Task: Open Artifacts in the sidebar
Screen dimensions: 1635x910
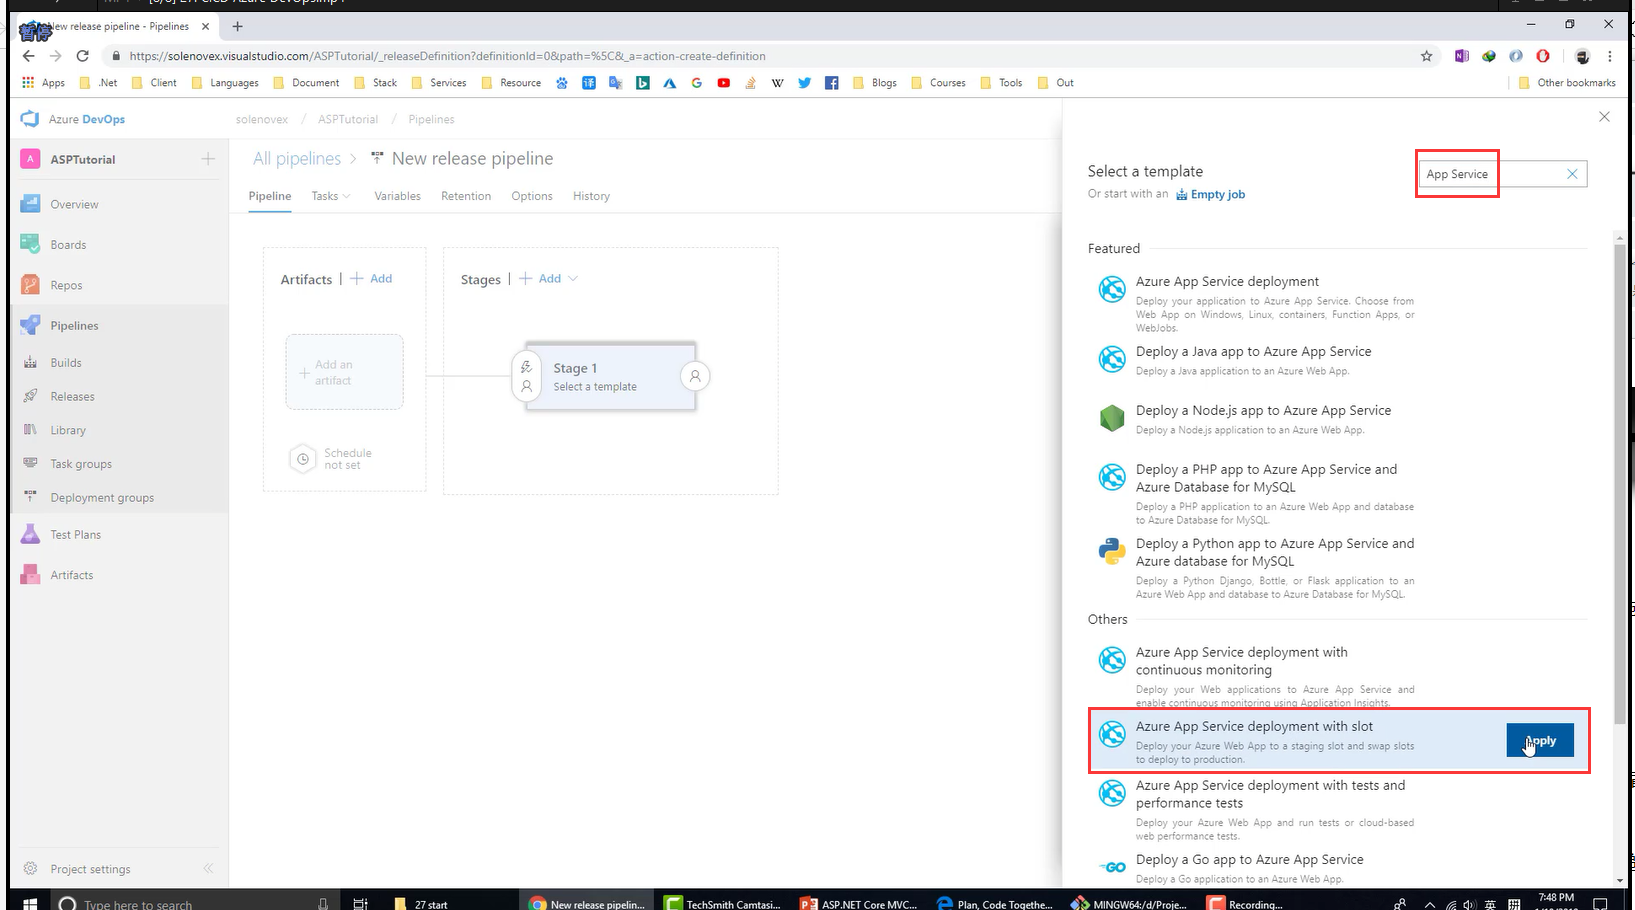Action: (x=71, y=575)
